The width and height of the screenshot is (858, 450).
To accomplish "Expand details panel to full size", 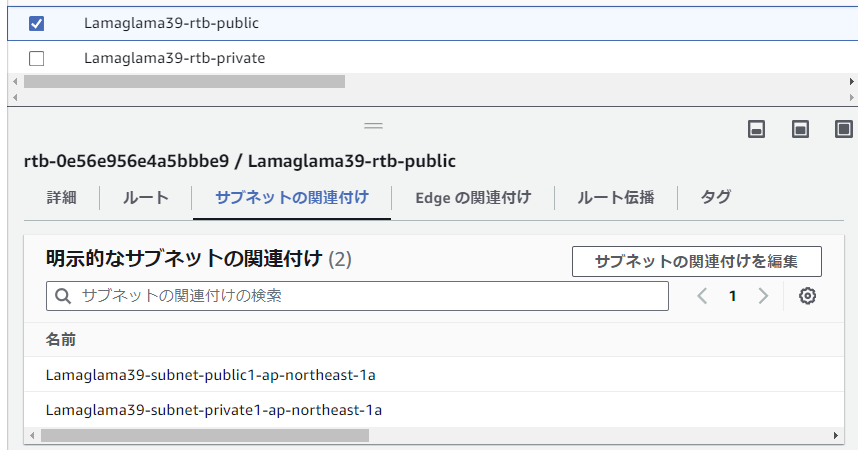I will coord(844,130).
